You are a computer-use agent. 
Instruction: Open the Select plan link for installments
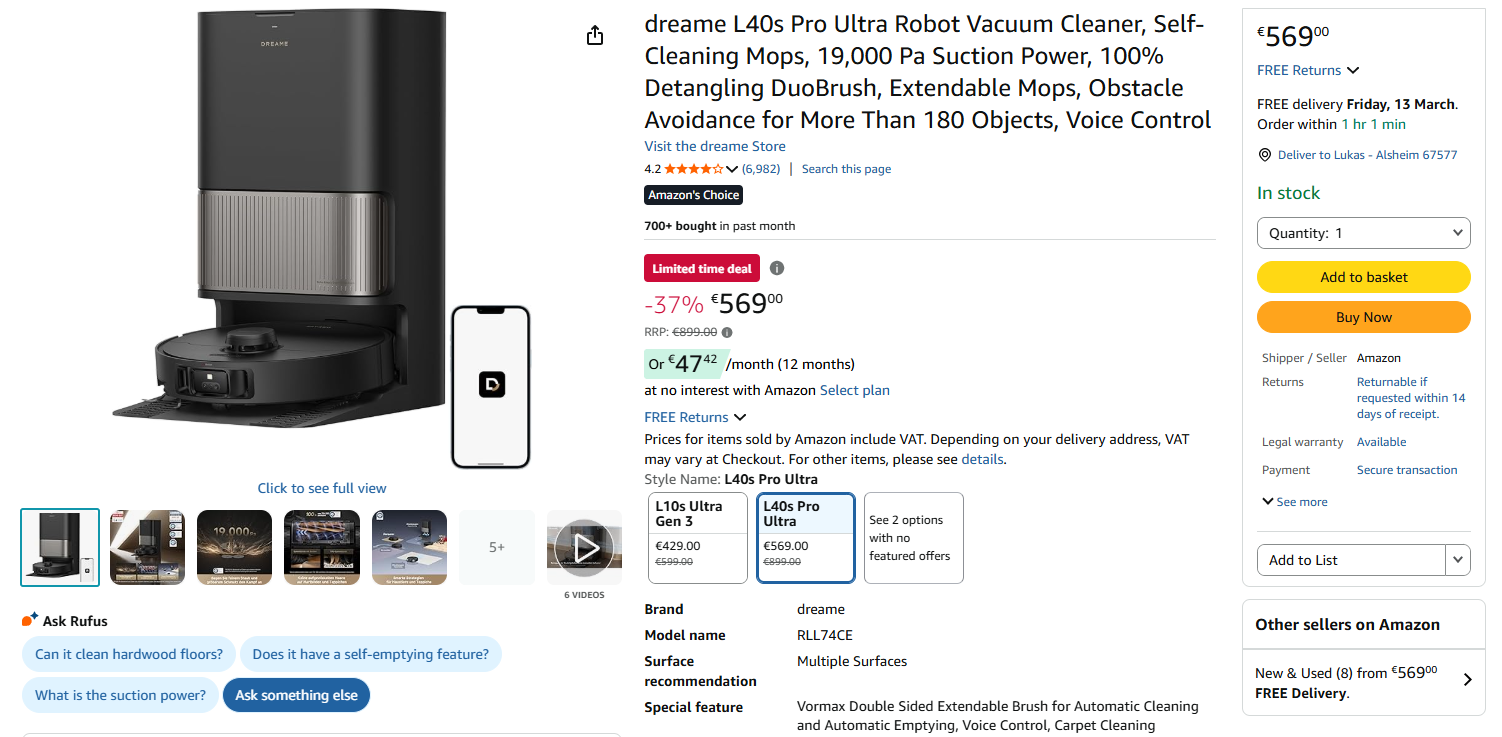click(x=854, y=390)
